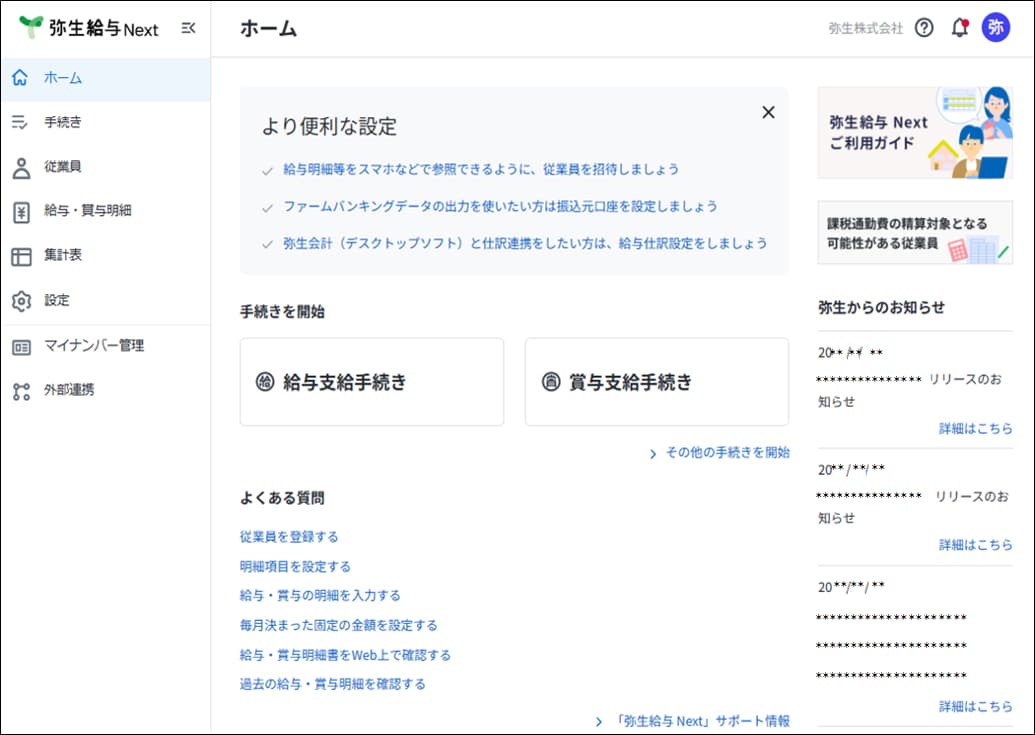
Task: Open 設定 gear in the sidebar
Action: pos(56,300)
